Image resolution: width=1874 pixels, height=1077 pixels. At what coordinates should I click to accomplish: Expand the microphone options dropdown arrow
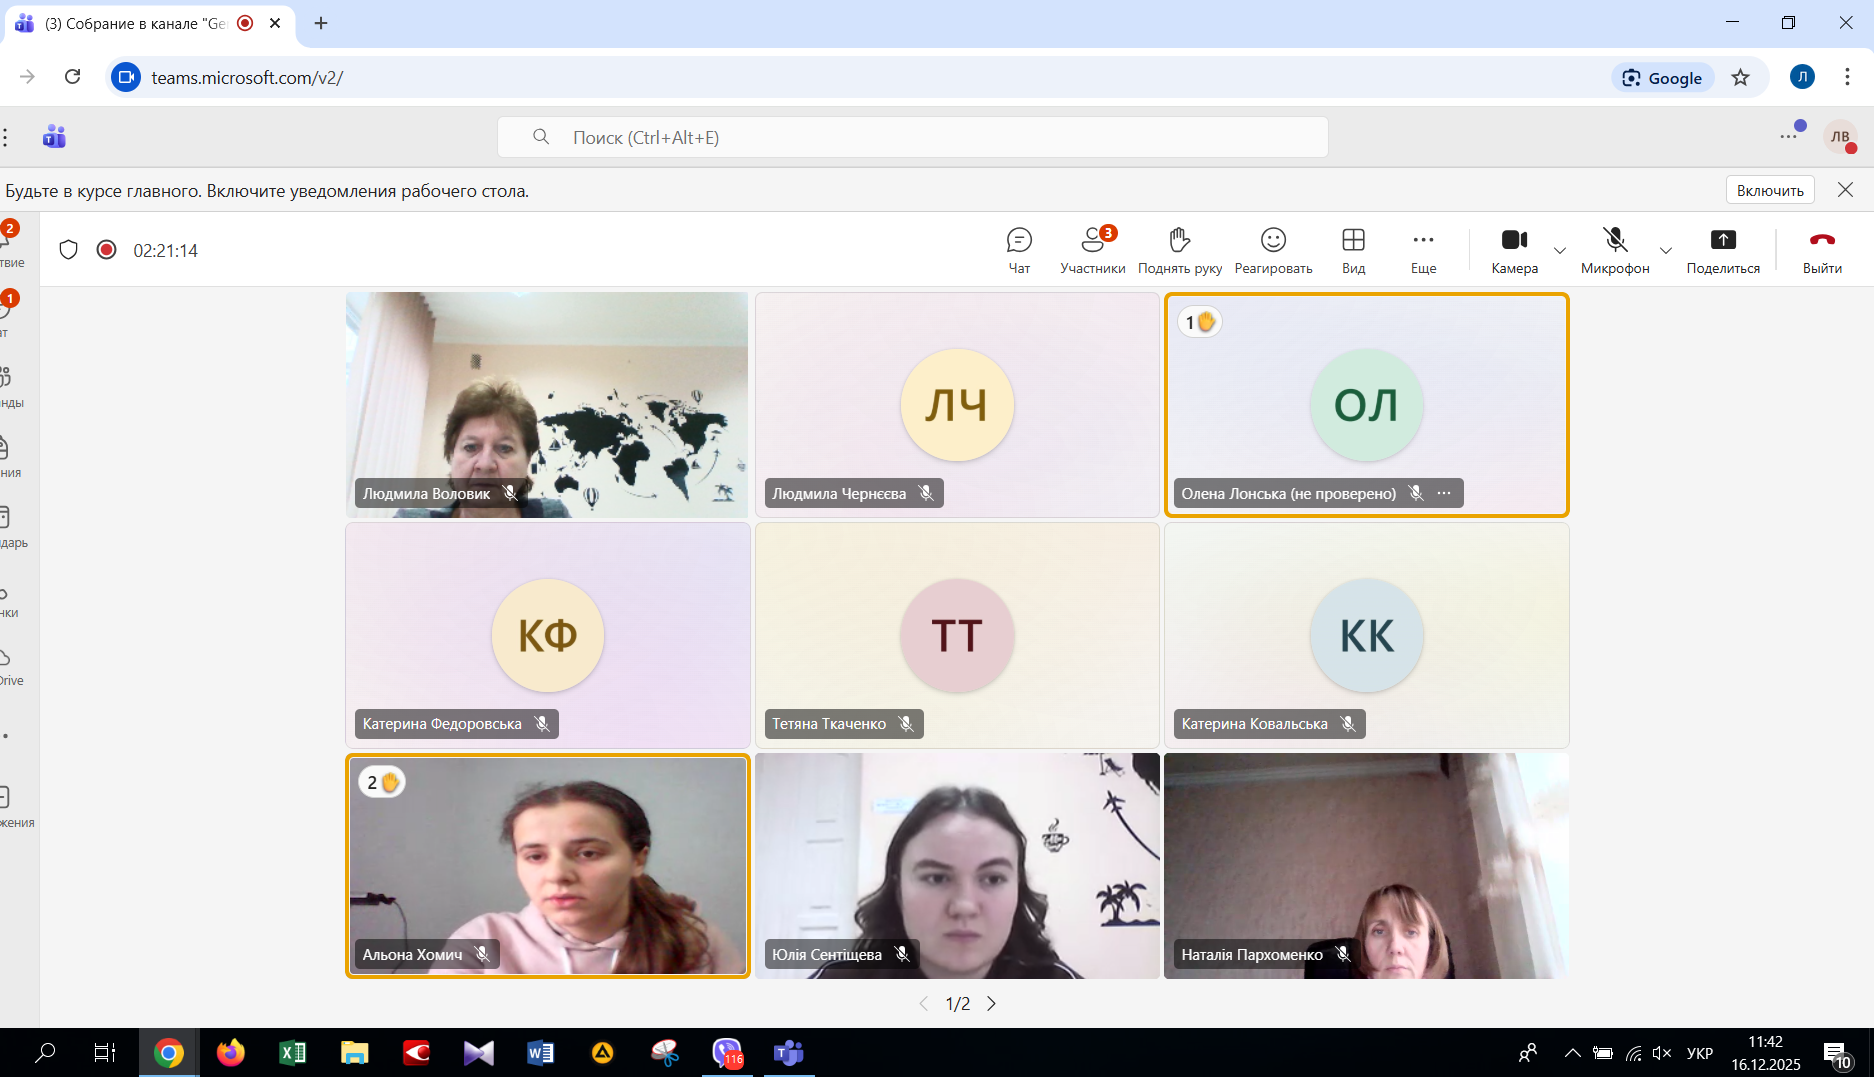(x=1665, y=251)
